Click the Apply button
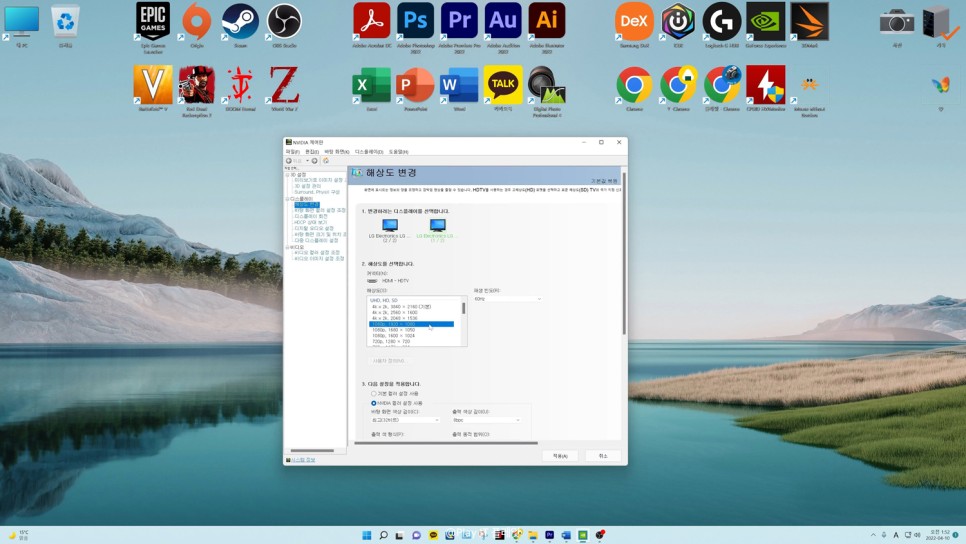The image size is (966, 544). tap(560, 456)
